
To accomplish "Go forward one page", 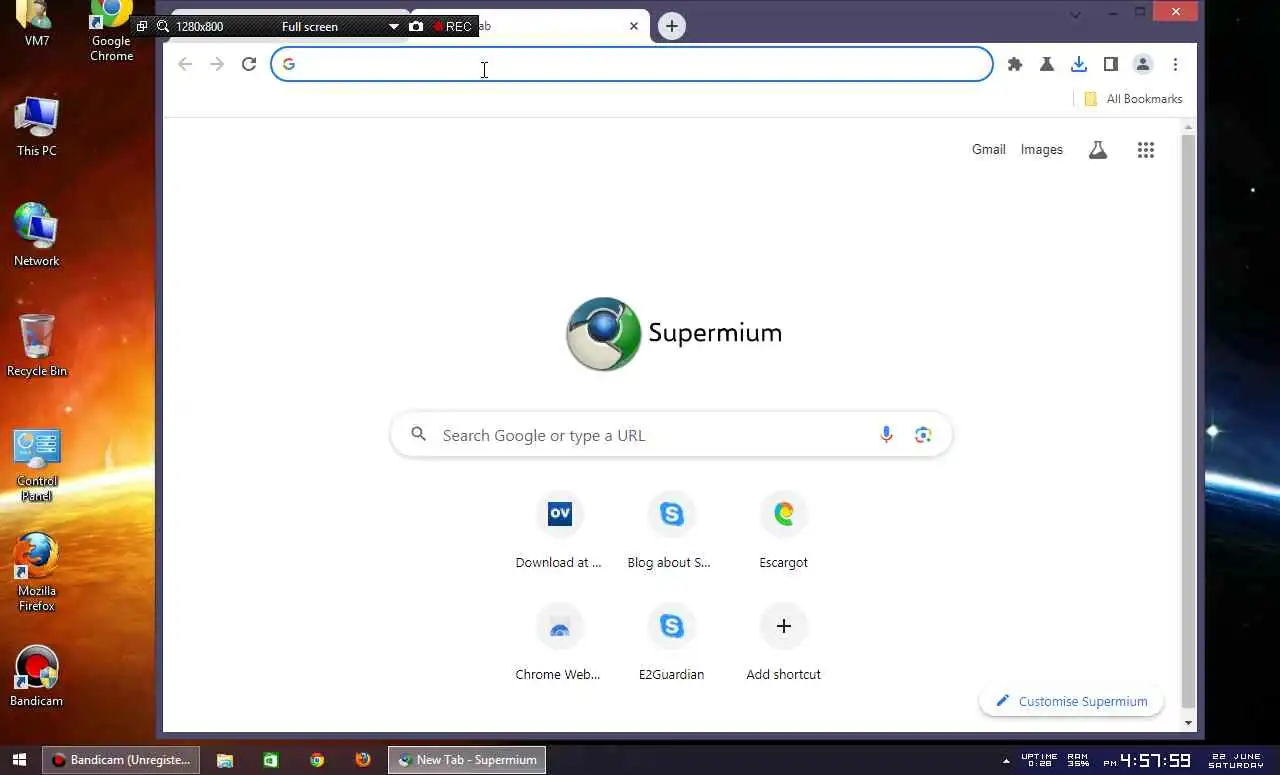I will point(217,64).
